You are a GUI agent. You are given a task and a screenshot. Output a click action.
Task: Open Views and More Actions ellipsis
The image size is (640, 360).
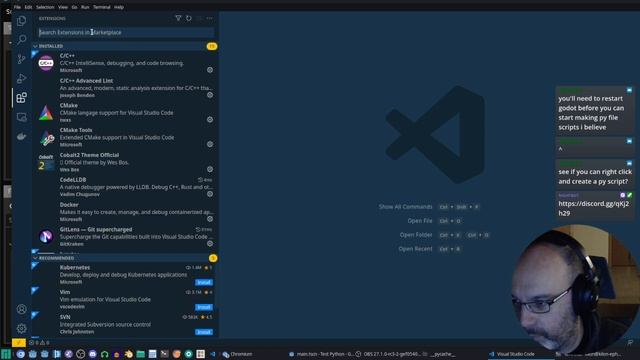point(209,18)
